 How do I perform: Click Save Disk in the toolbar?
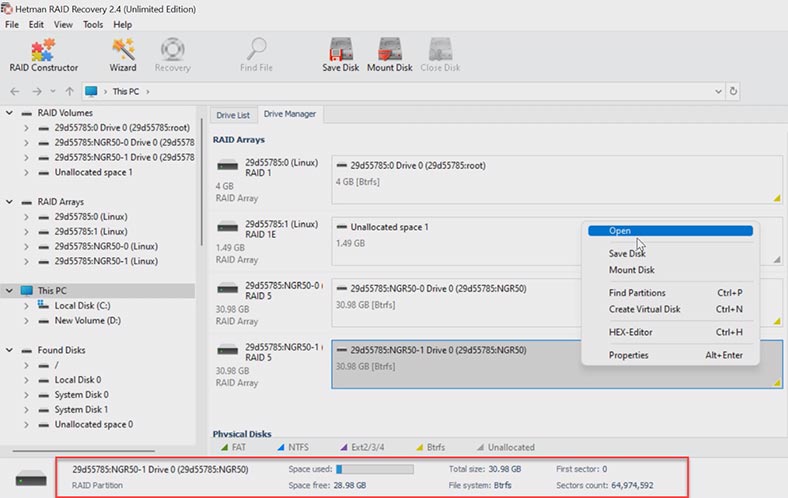tap(341, 55)
